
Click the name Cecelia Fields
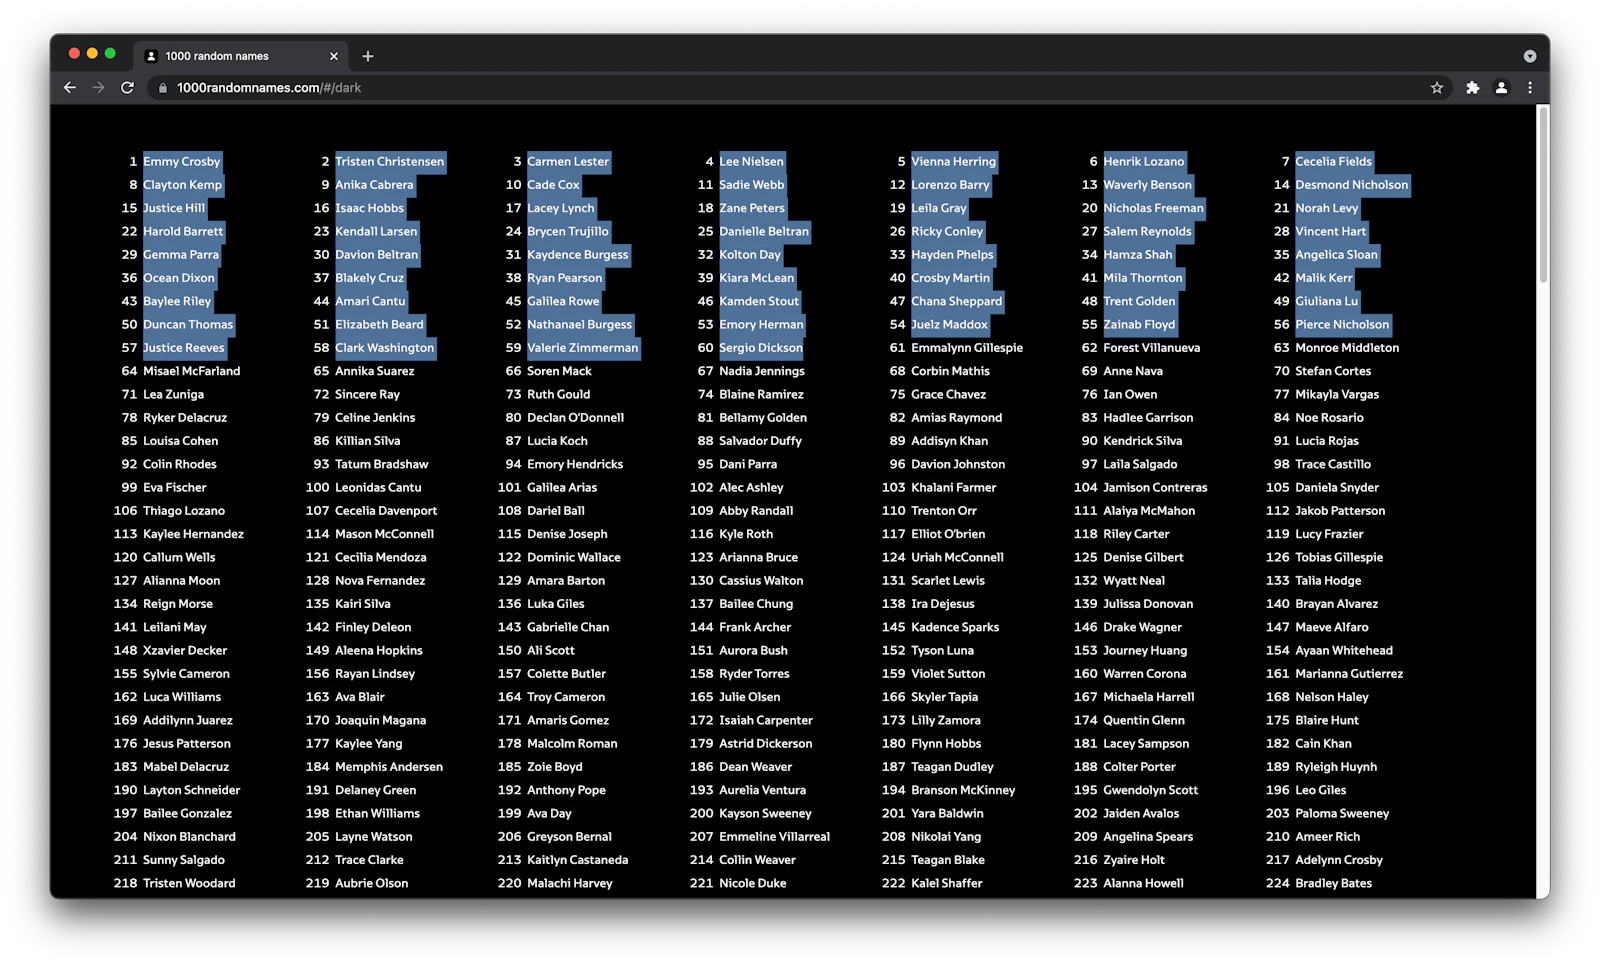(x=1334, y=162)
